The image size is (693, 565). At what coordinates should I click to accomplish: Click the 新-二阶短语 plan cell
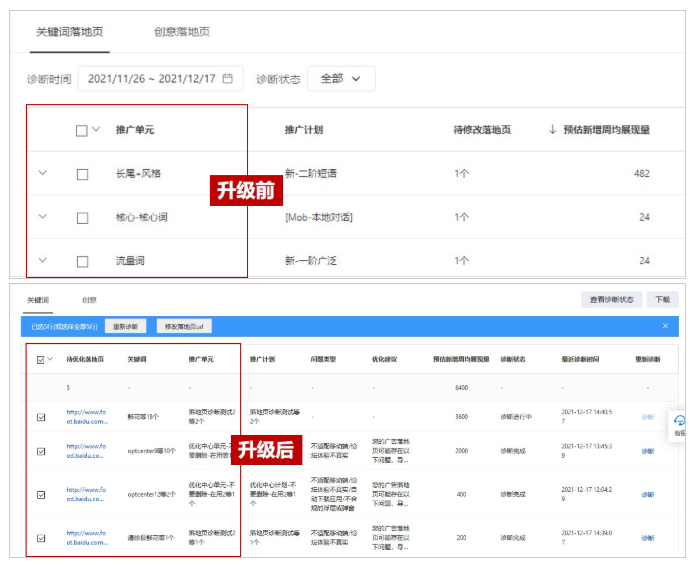point(311,173)
